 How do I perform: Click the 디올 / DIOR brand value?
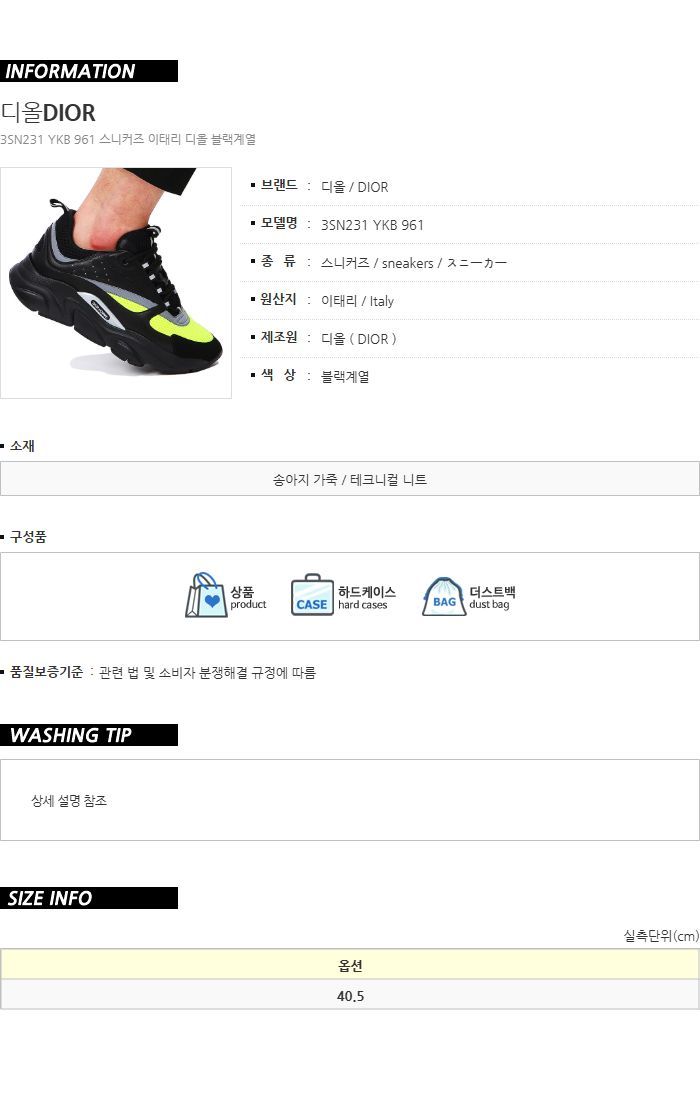[354, 187]
